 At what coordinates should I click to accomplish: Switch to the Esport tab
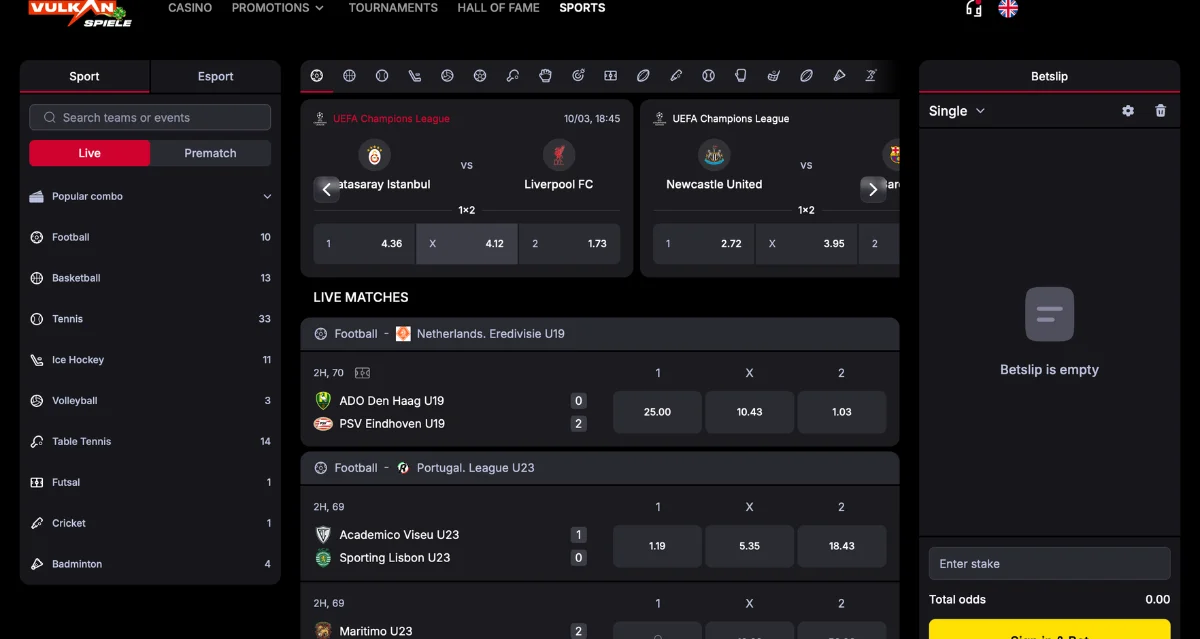click(x=216, y=76)
